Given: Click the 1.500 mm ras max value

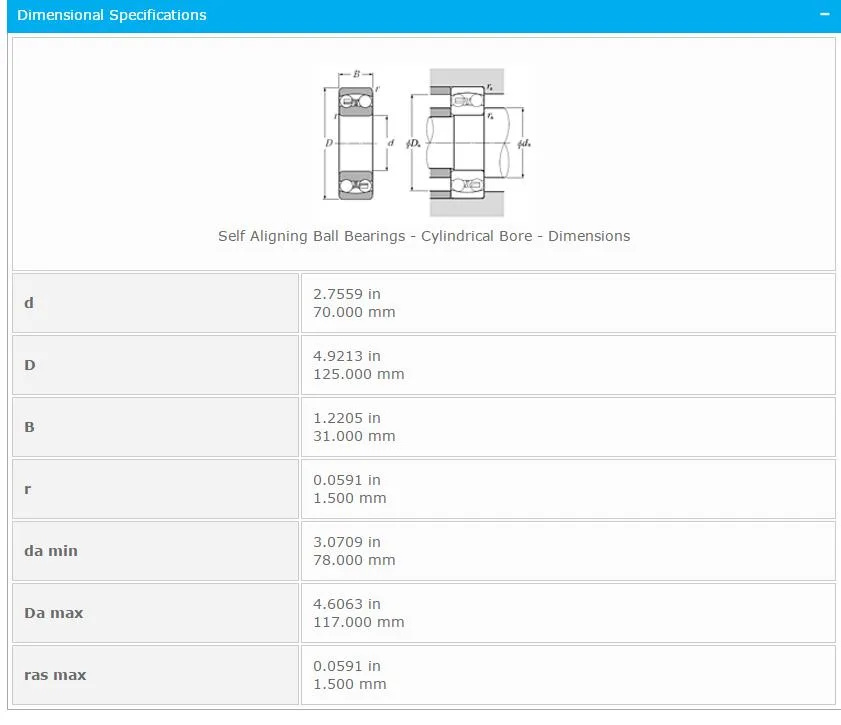Looking at the screenshot, I should [x=350, y=684].
